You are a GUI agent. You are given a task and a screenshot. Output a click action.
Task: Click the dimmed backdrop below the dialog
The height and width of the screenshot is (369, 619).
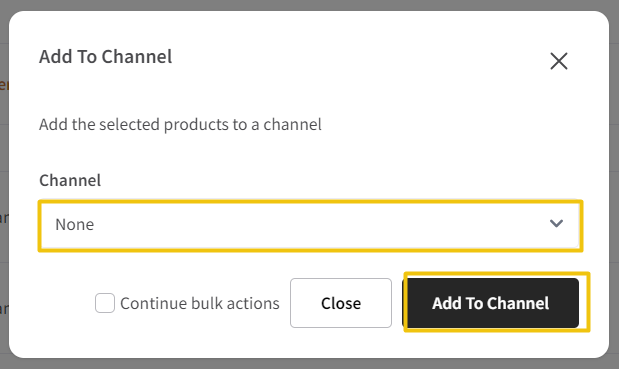tap(310, 364)
